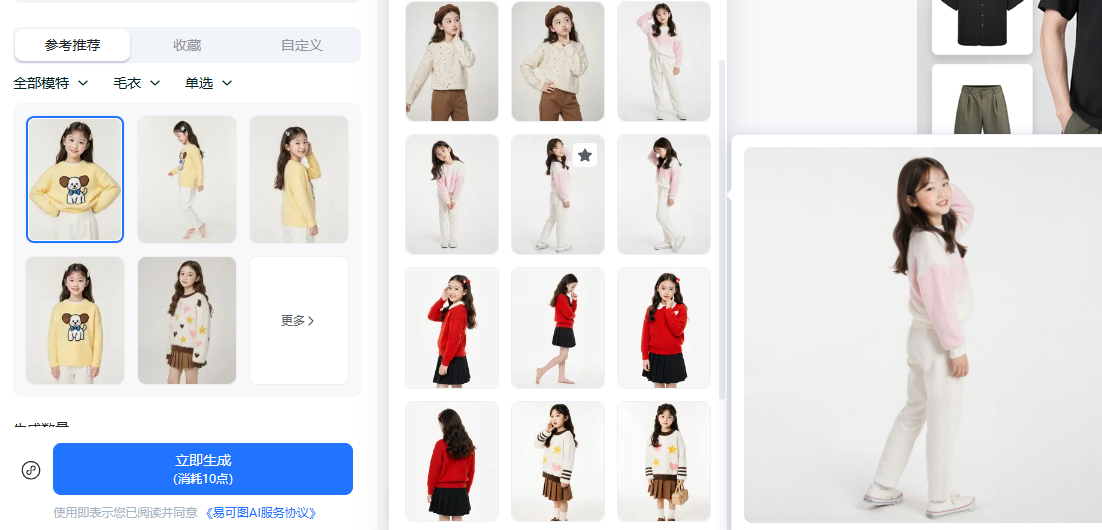Open 更多 reference images
The width and height of the screenshot is (1102, 530).
click(x=299, y=321)
